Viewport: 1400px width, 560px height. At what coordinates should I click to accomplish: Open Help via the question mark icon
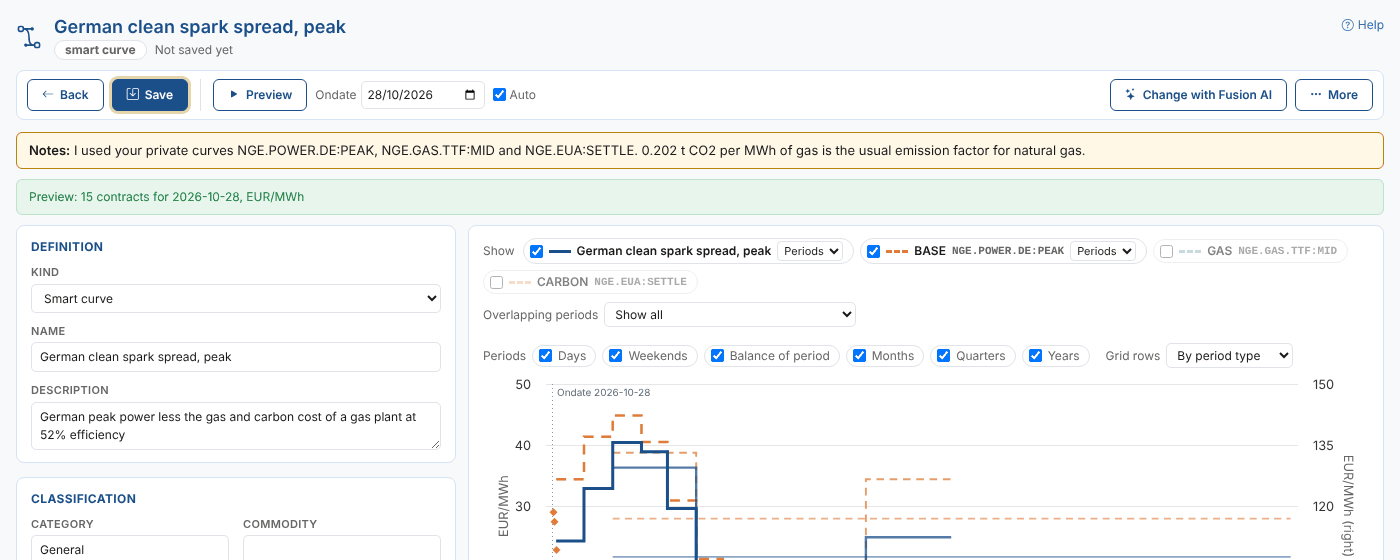pos(1348,25)
